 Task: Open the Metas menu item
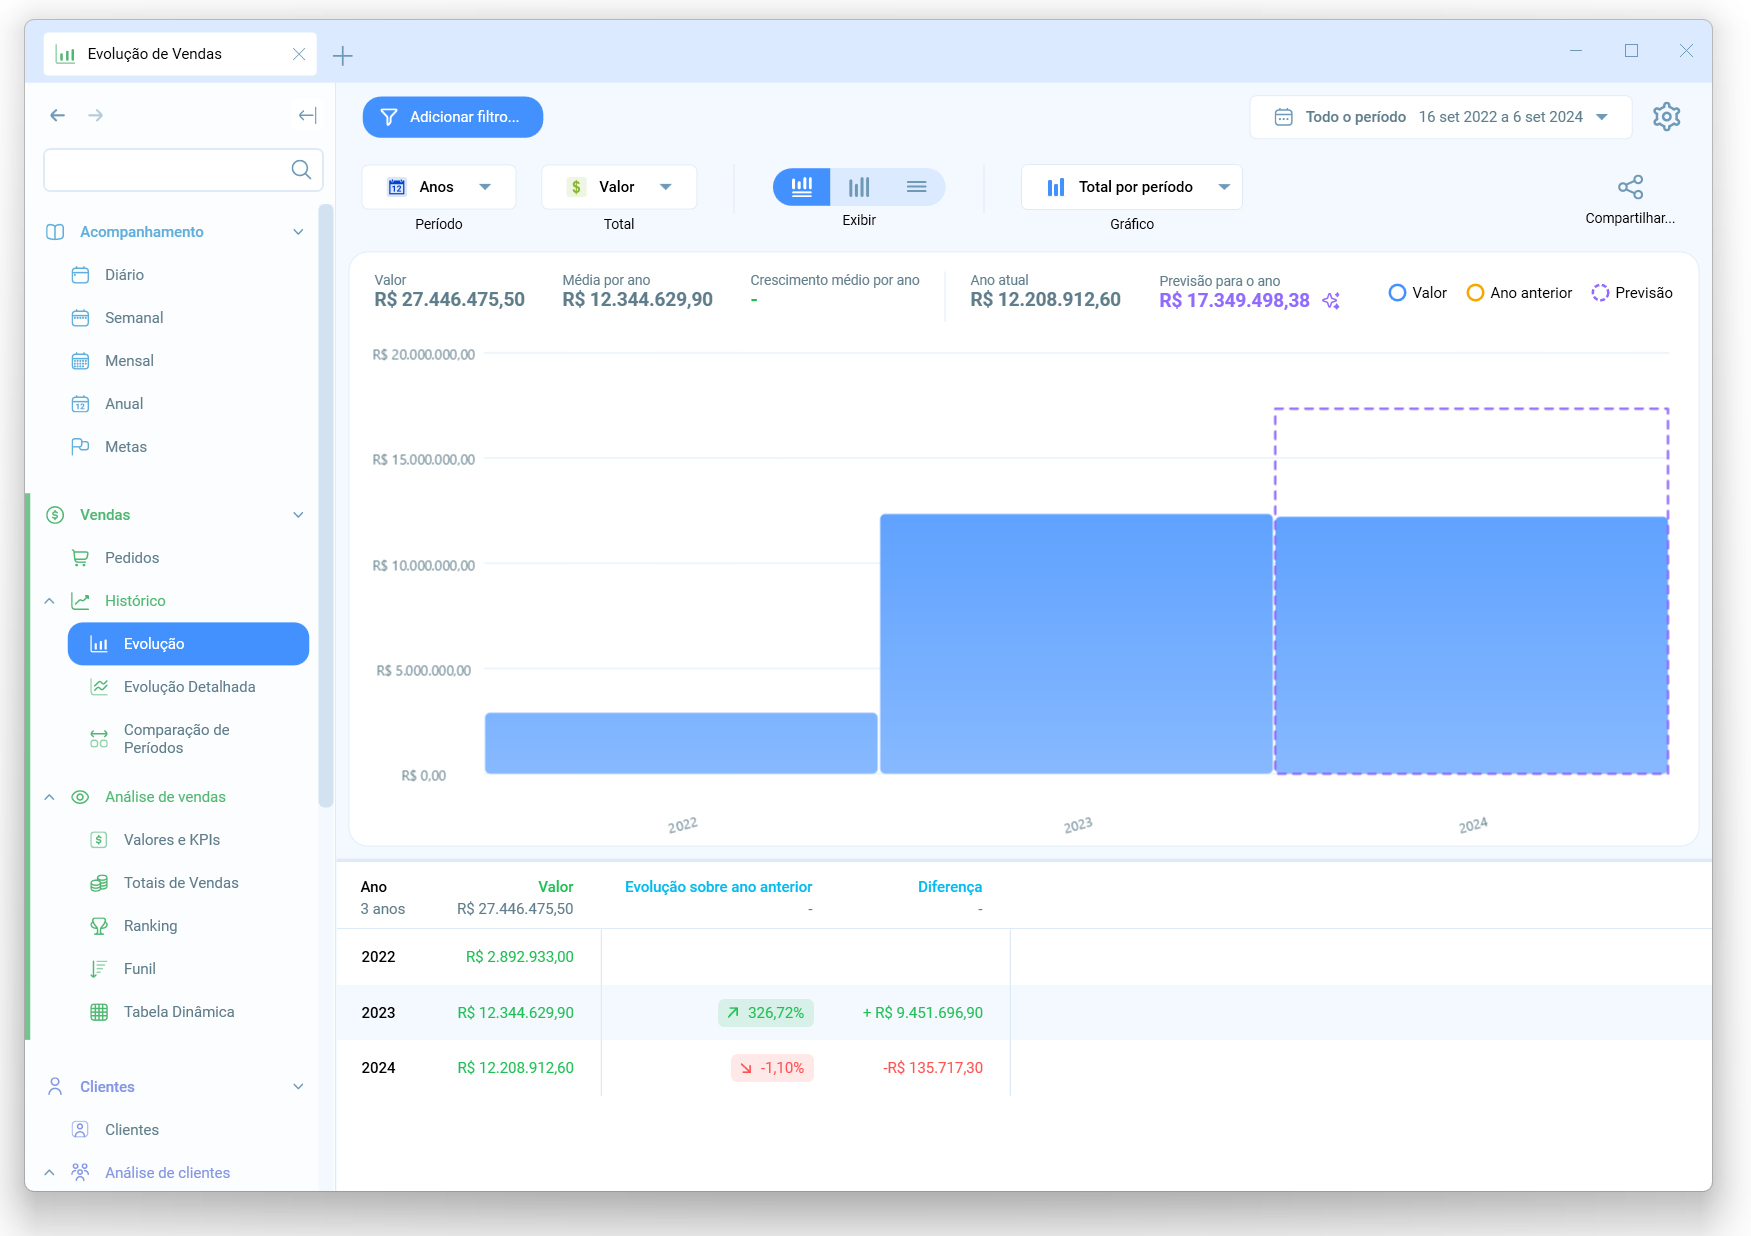[126, 447]
